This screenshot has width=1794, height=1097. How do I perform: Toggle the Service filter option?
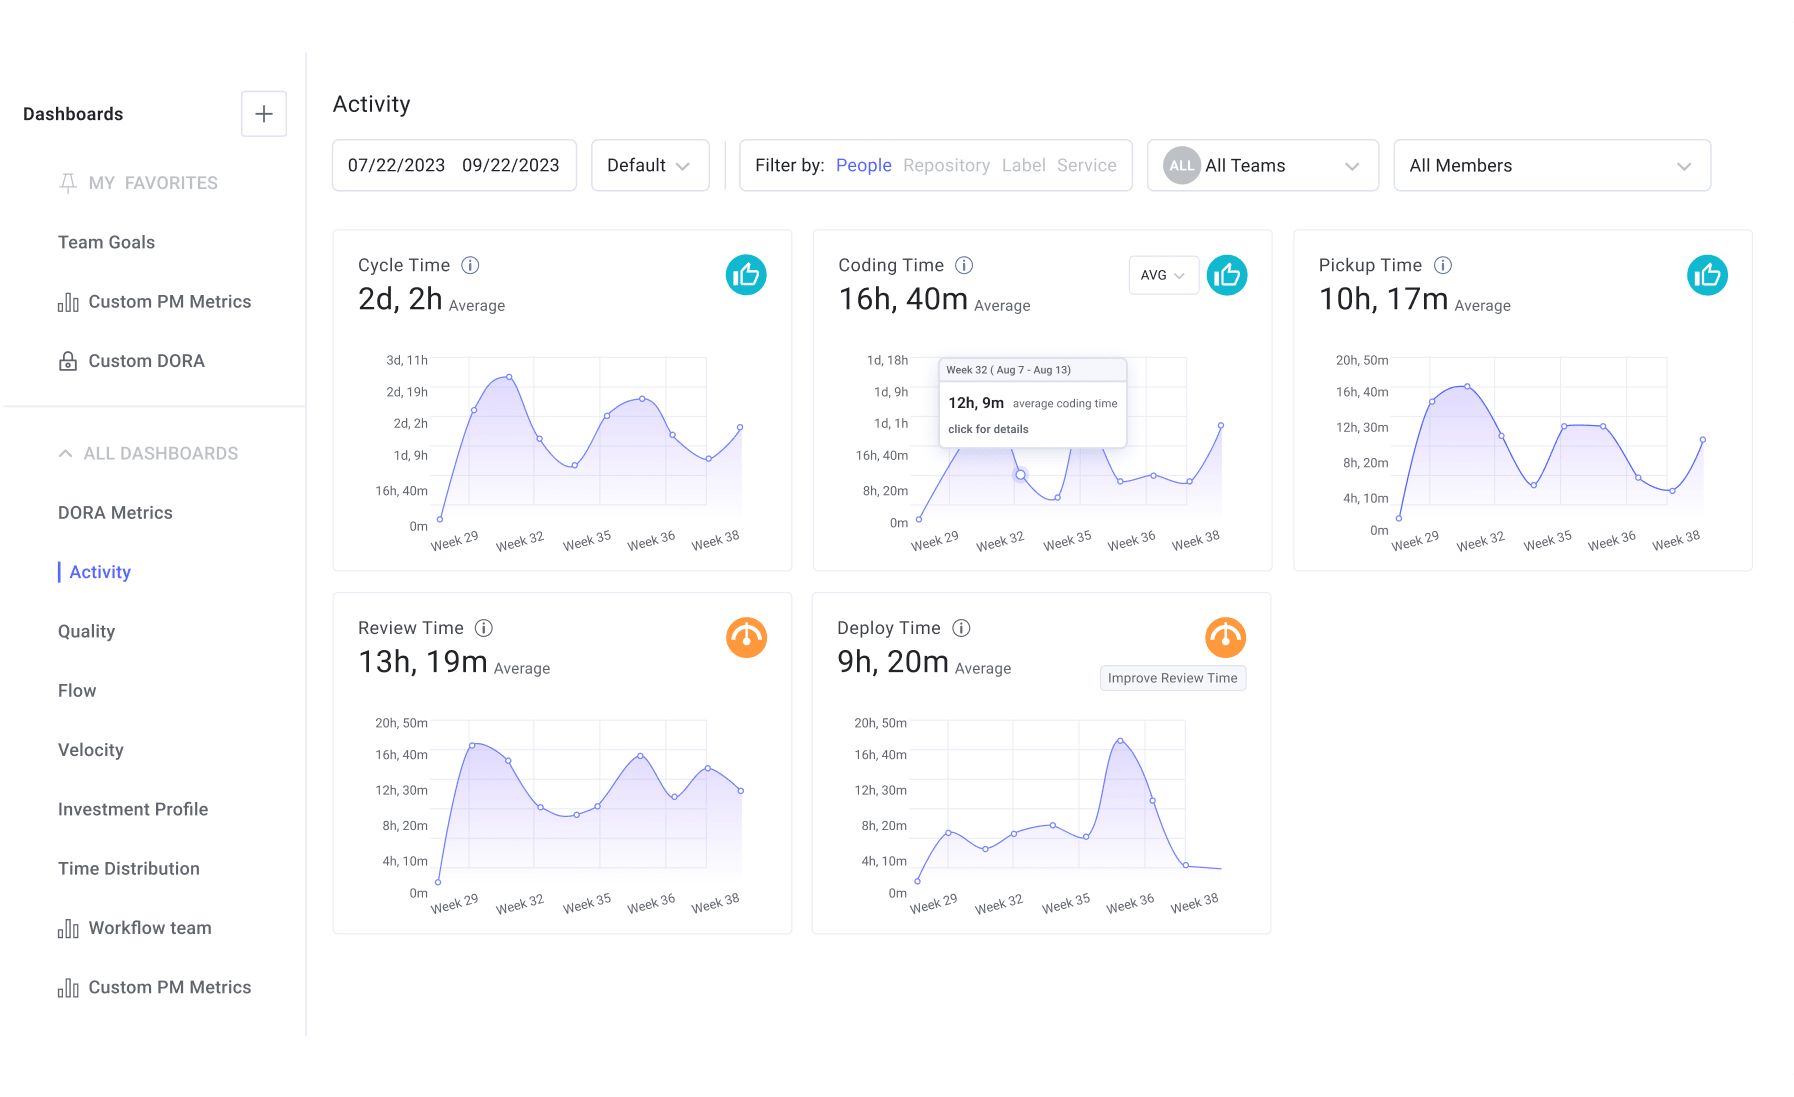1086,165
